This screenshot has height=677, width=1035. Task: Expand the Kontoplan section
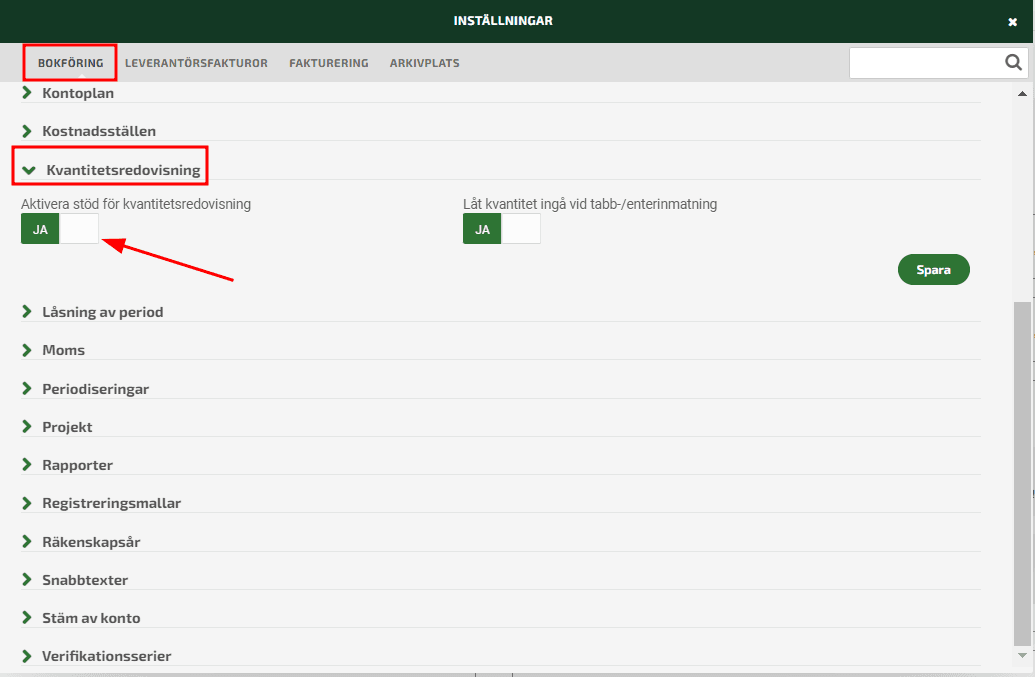pos(78,93)
